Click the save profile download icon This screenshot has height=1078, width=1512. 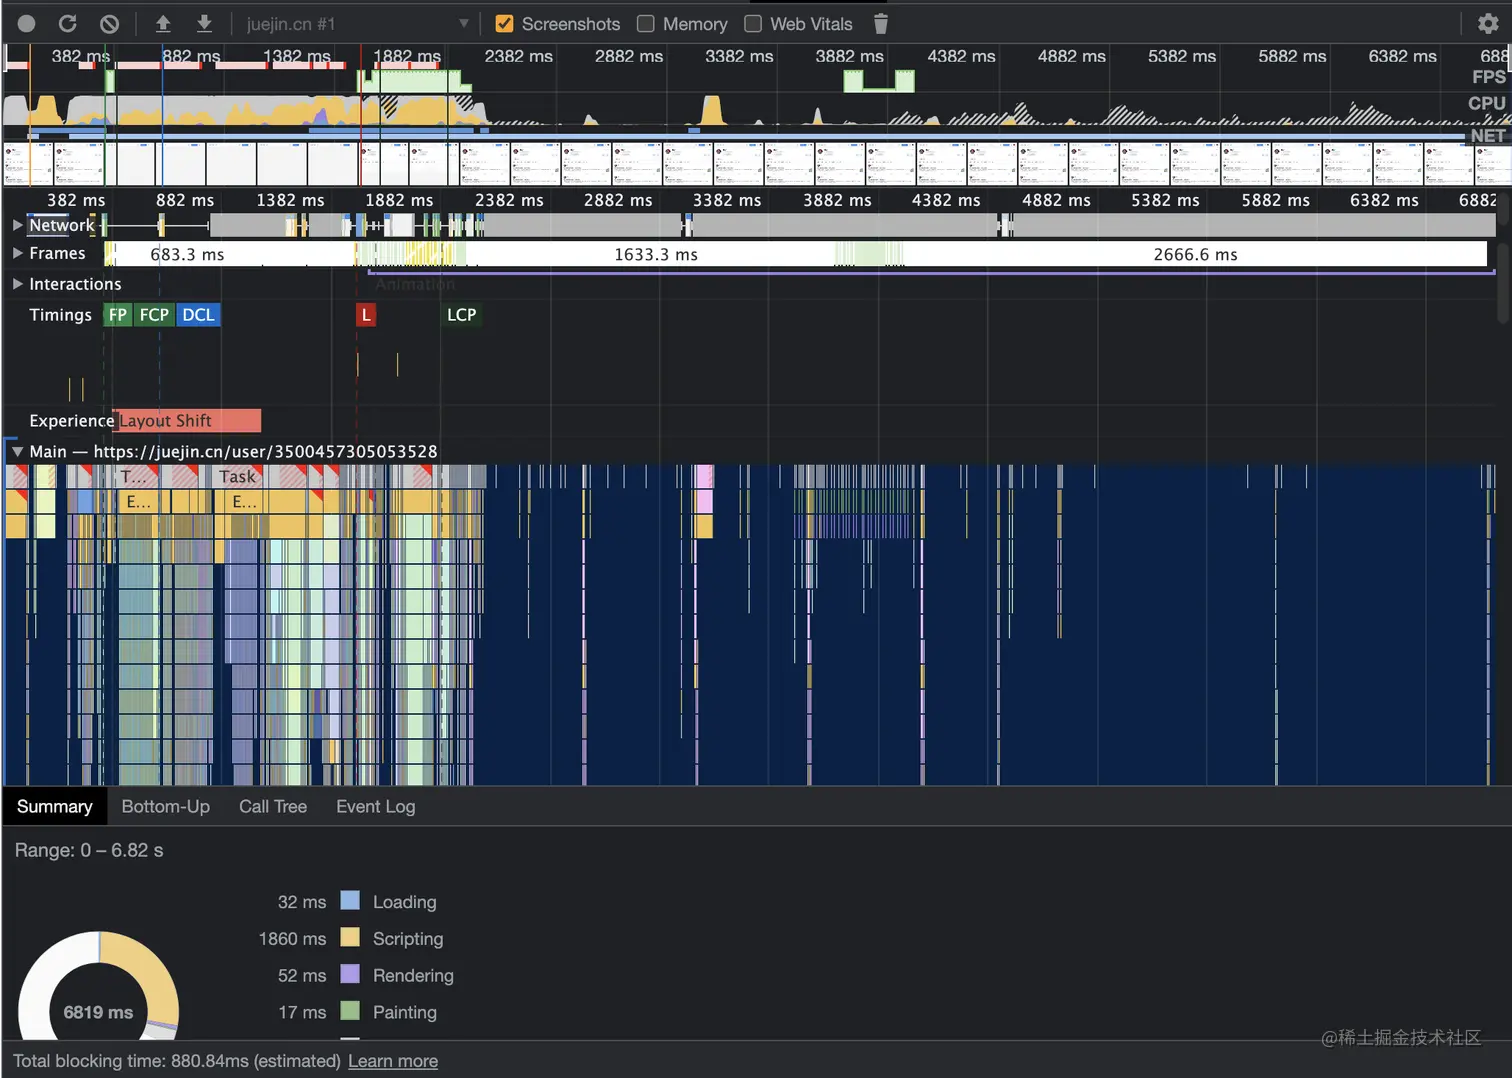point(204,24)
